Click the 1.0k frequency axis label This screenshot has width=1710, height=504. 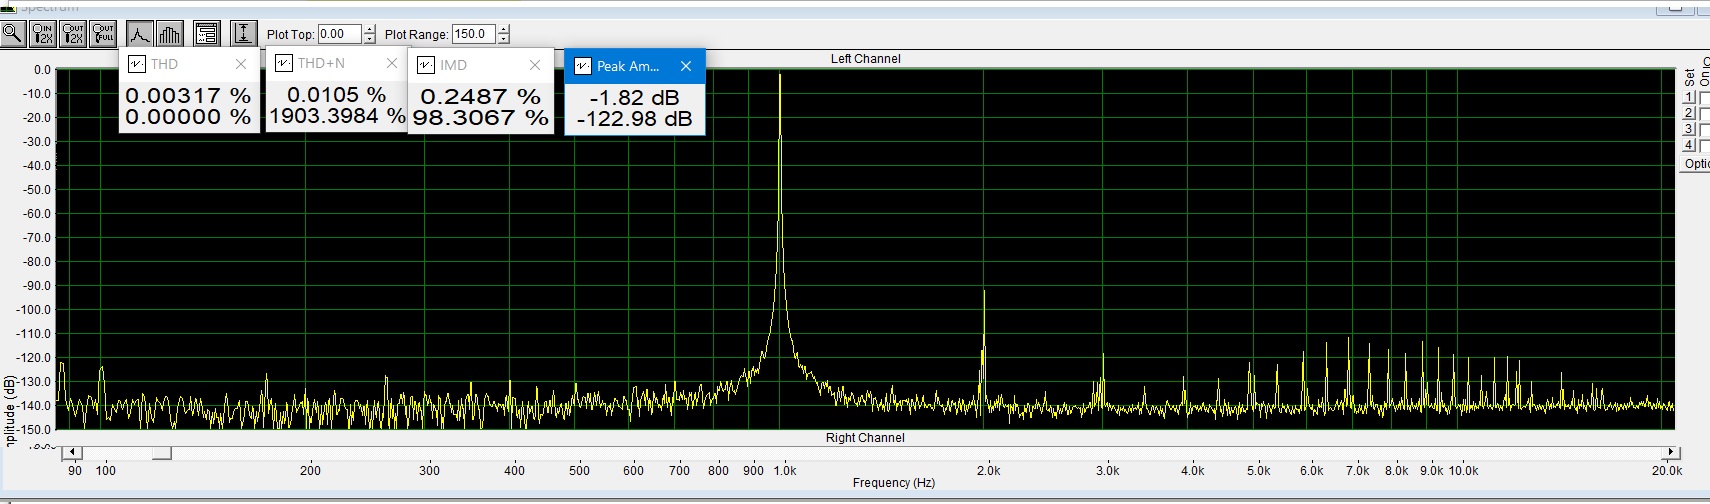[785, 470]
